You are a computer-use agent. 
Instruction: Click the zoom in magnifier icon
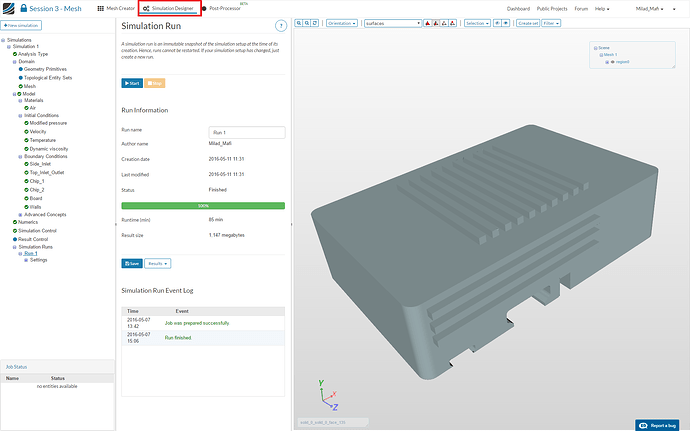click(x=299, y=22)
